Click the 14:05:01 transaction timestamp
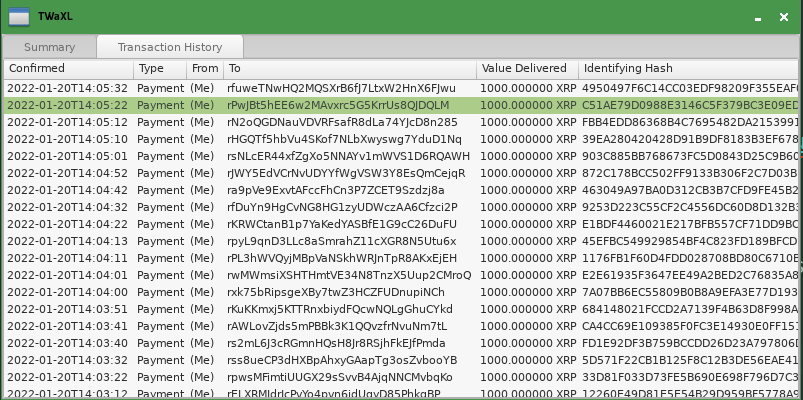 (x=68, y=156)
